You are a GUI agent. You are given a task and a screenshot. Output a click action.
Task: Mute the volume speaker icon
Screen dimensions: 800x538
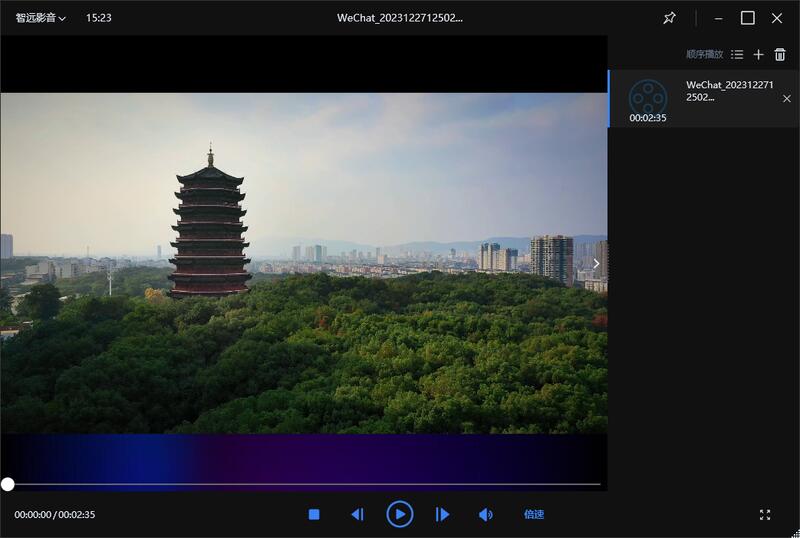point(485,515)
